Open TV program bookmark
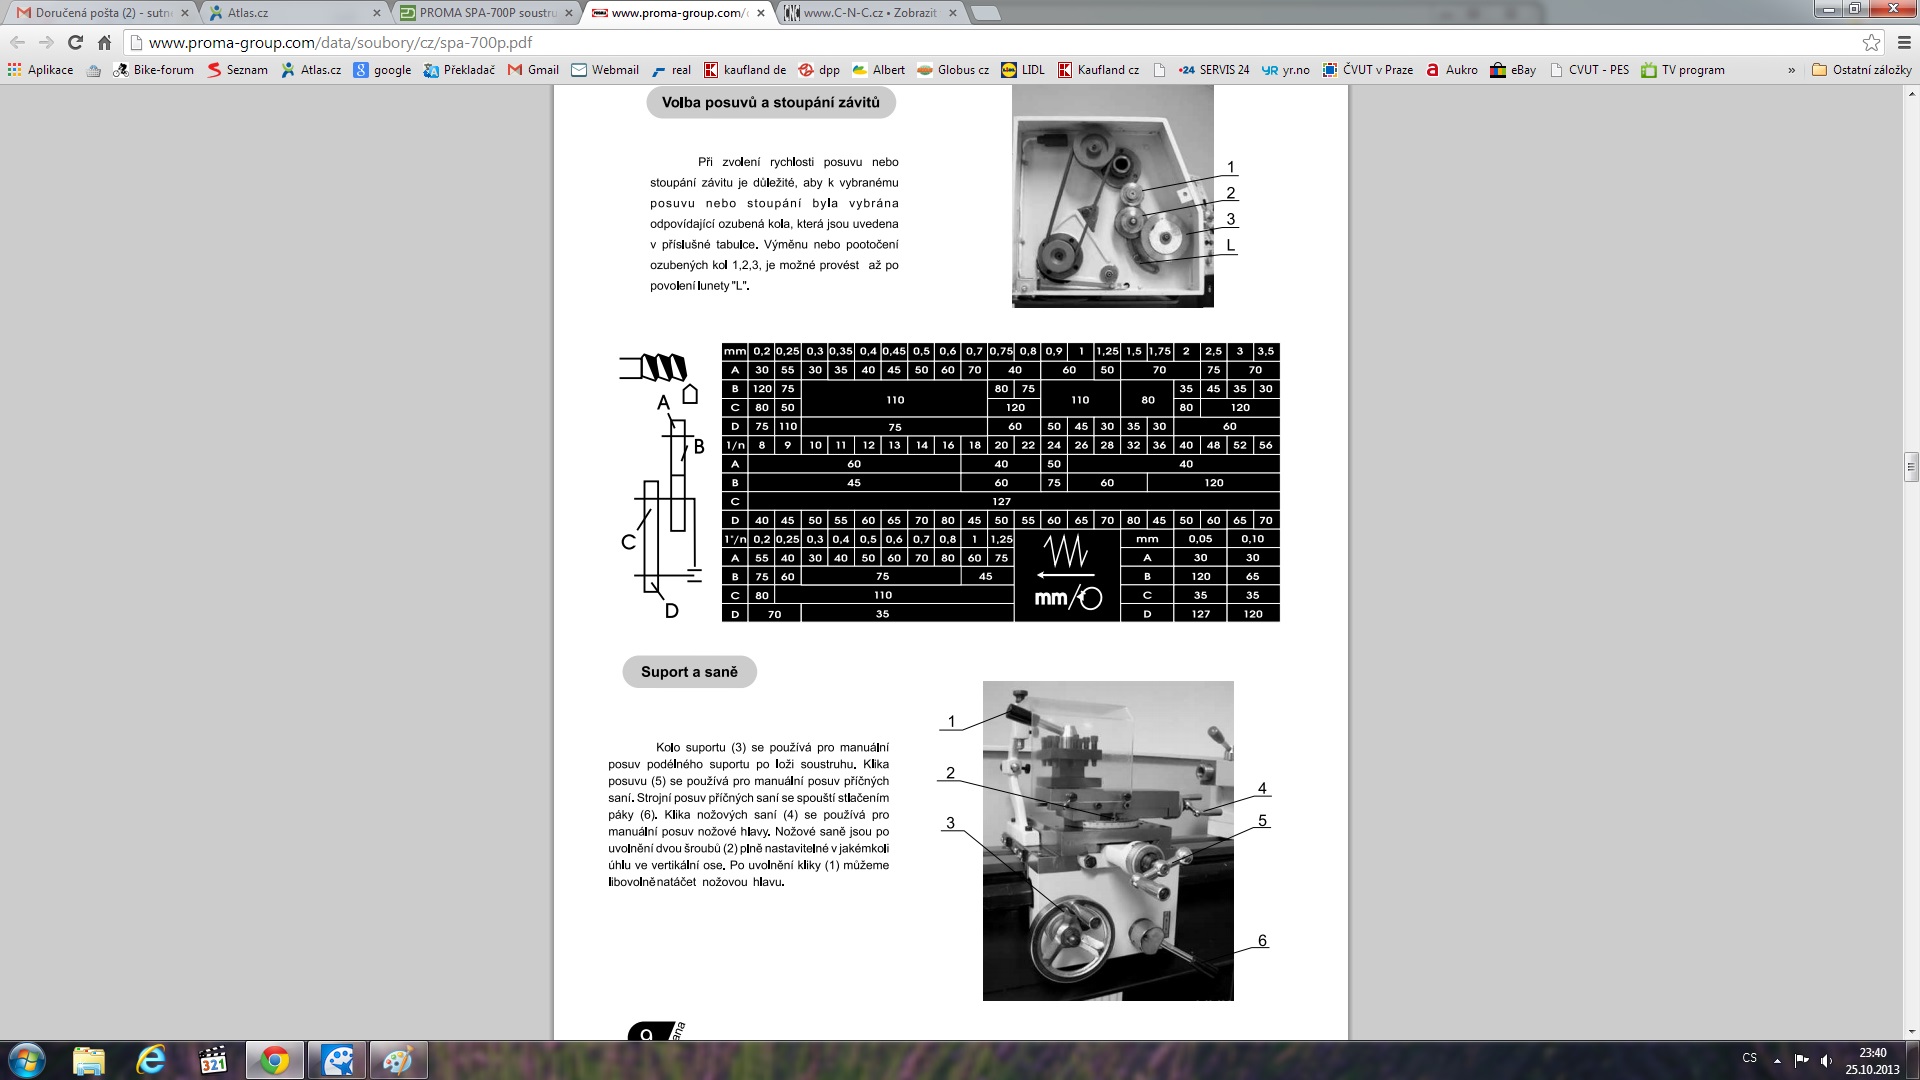The height and width of the screenshot is (1080, 1920). (x=1683, y=70)
